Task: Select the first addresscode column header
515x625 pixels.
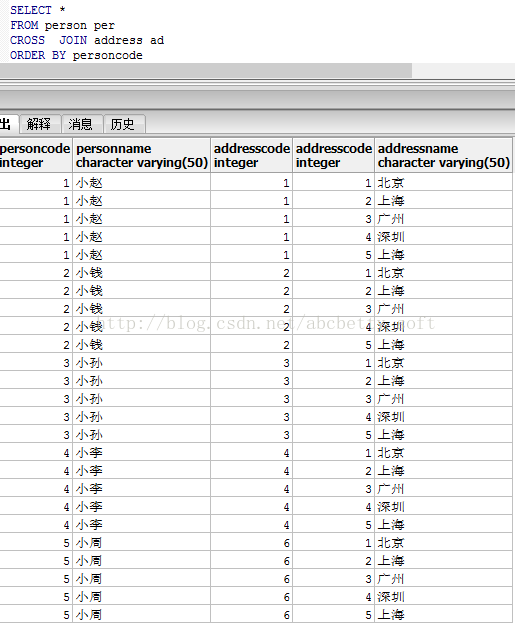Action: click(x=252, y=155)
